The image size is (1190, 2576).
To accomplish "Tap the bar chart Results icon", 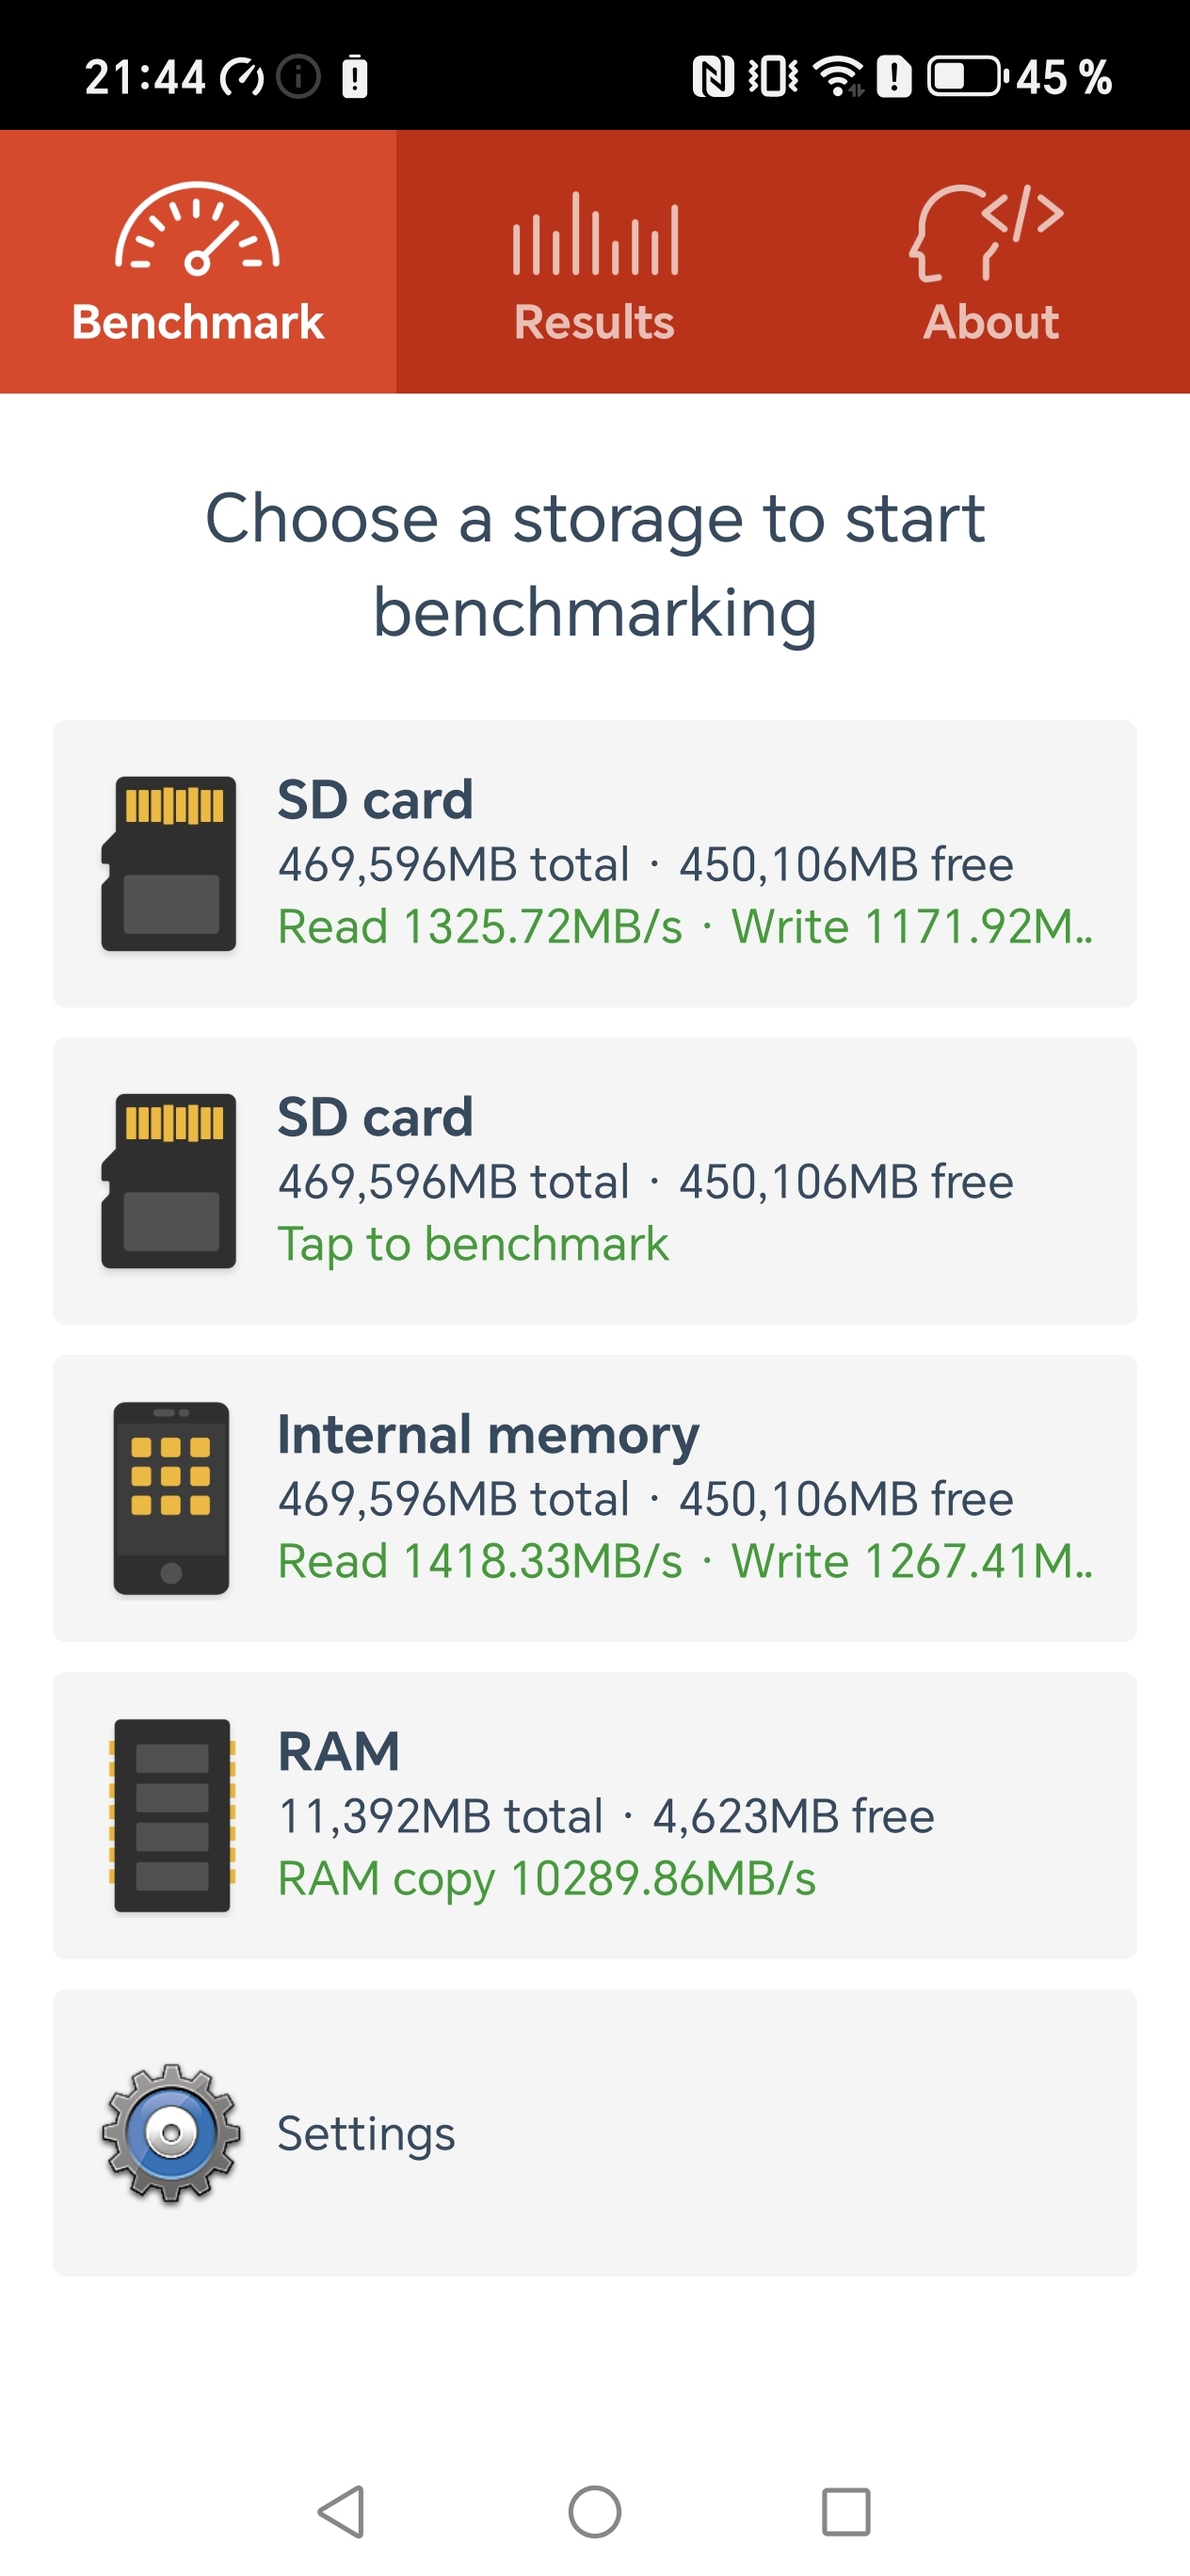I will (x=595, y=234).
